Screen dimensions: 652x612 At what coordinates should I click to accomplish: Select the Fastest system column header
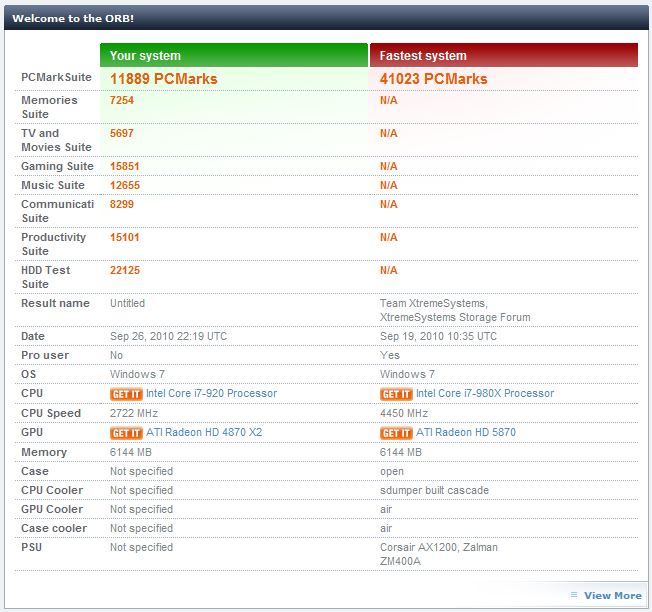click(x=504, y=55)
